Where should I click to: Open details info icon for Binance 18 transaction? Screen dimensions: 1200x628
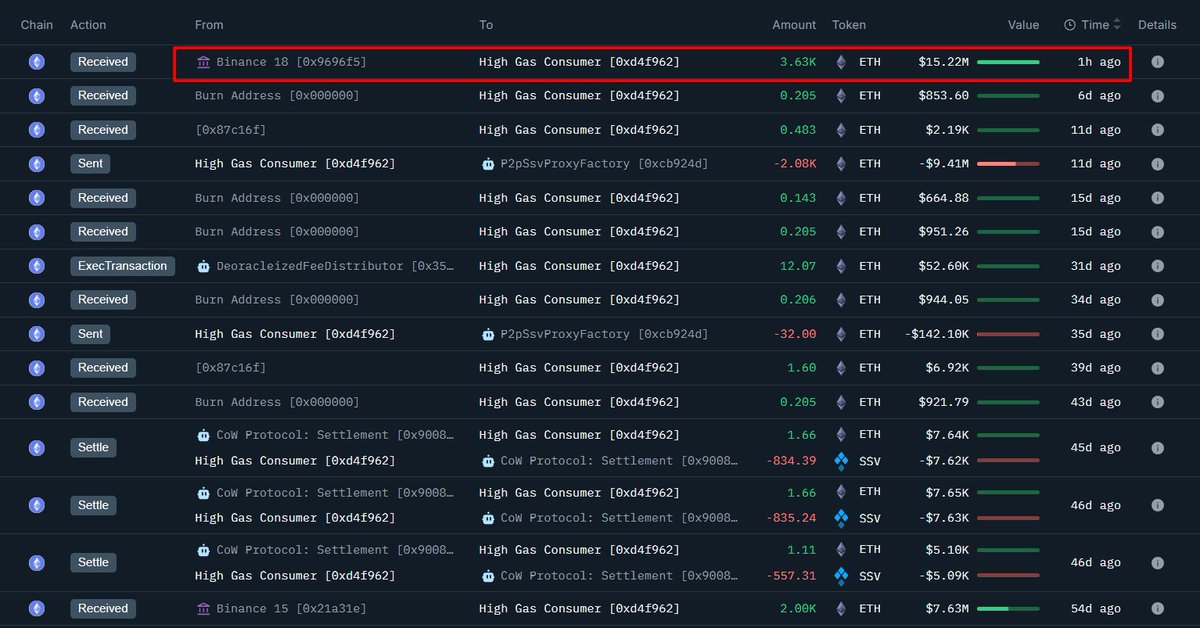[1157, 62]
